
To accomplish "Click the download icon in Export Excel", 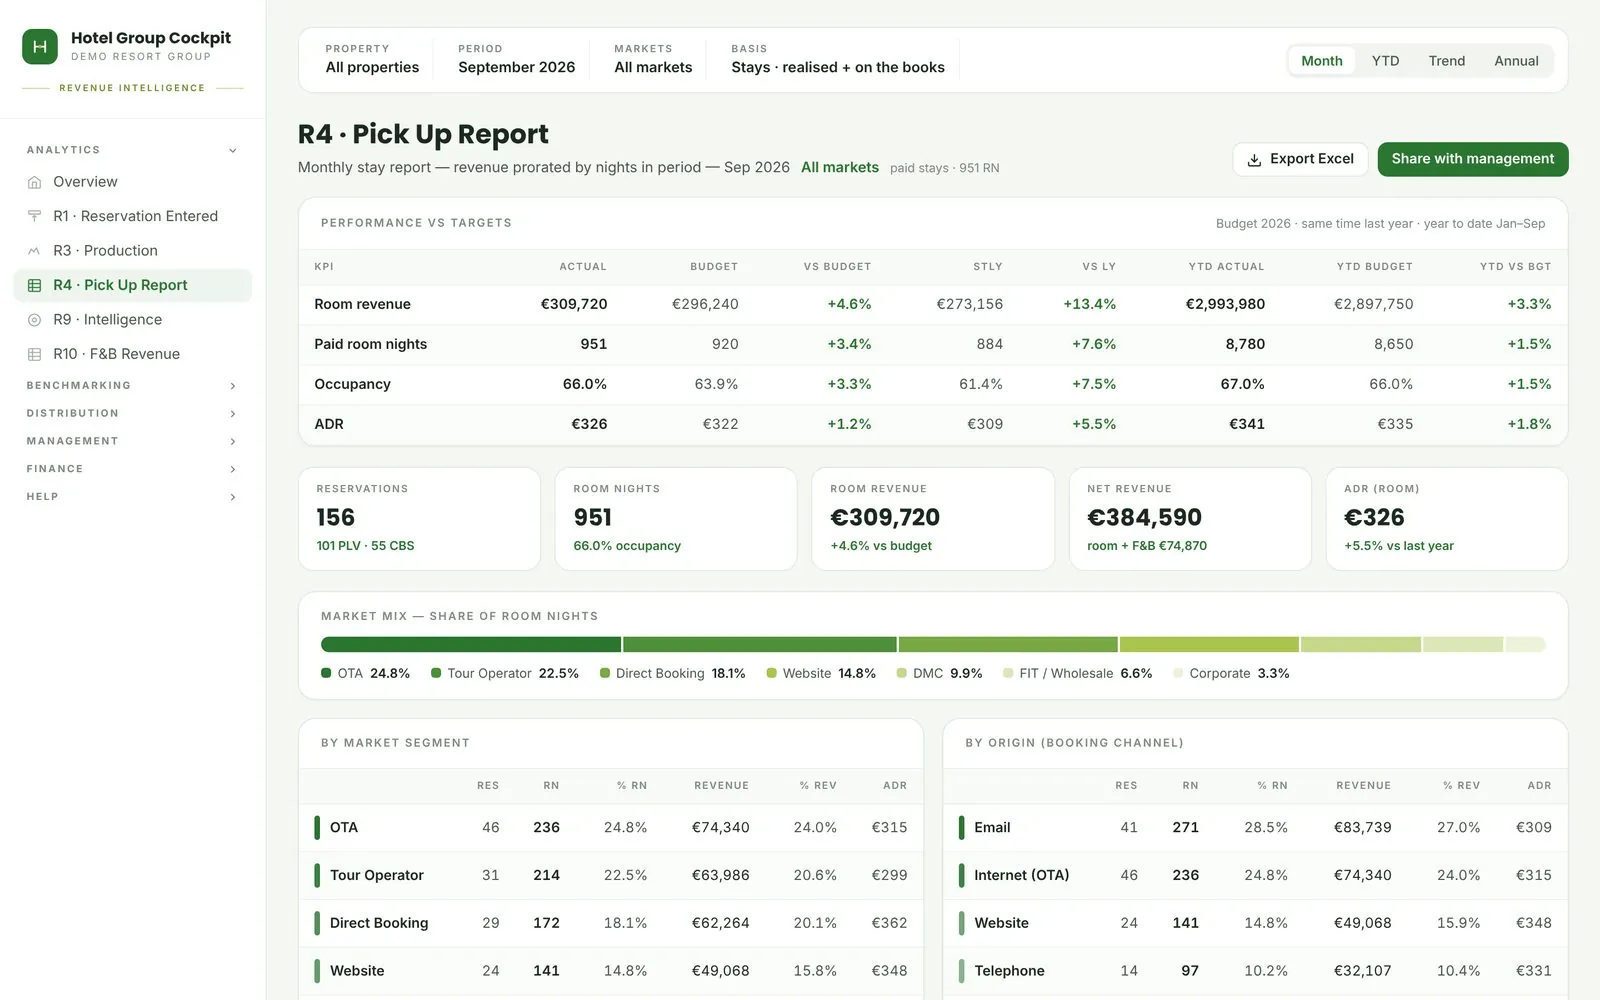I will pos(1254,159).
